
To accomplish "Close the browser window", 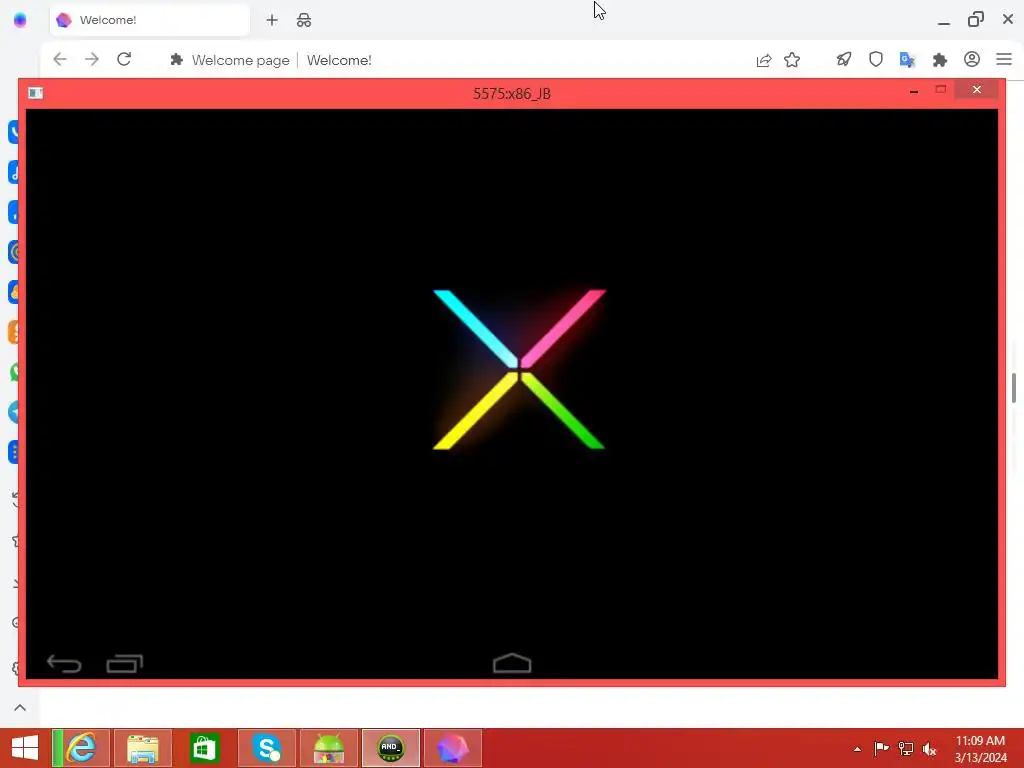I will click(1008, 19).
